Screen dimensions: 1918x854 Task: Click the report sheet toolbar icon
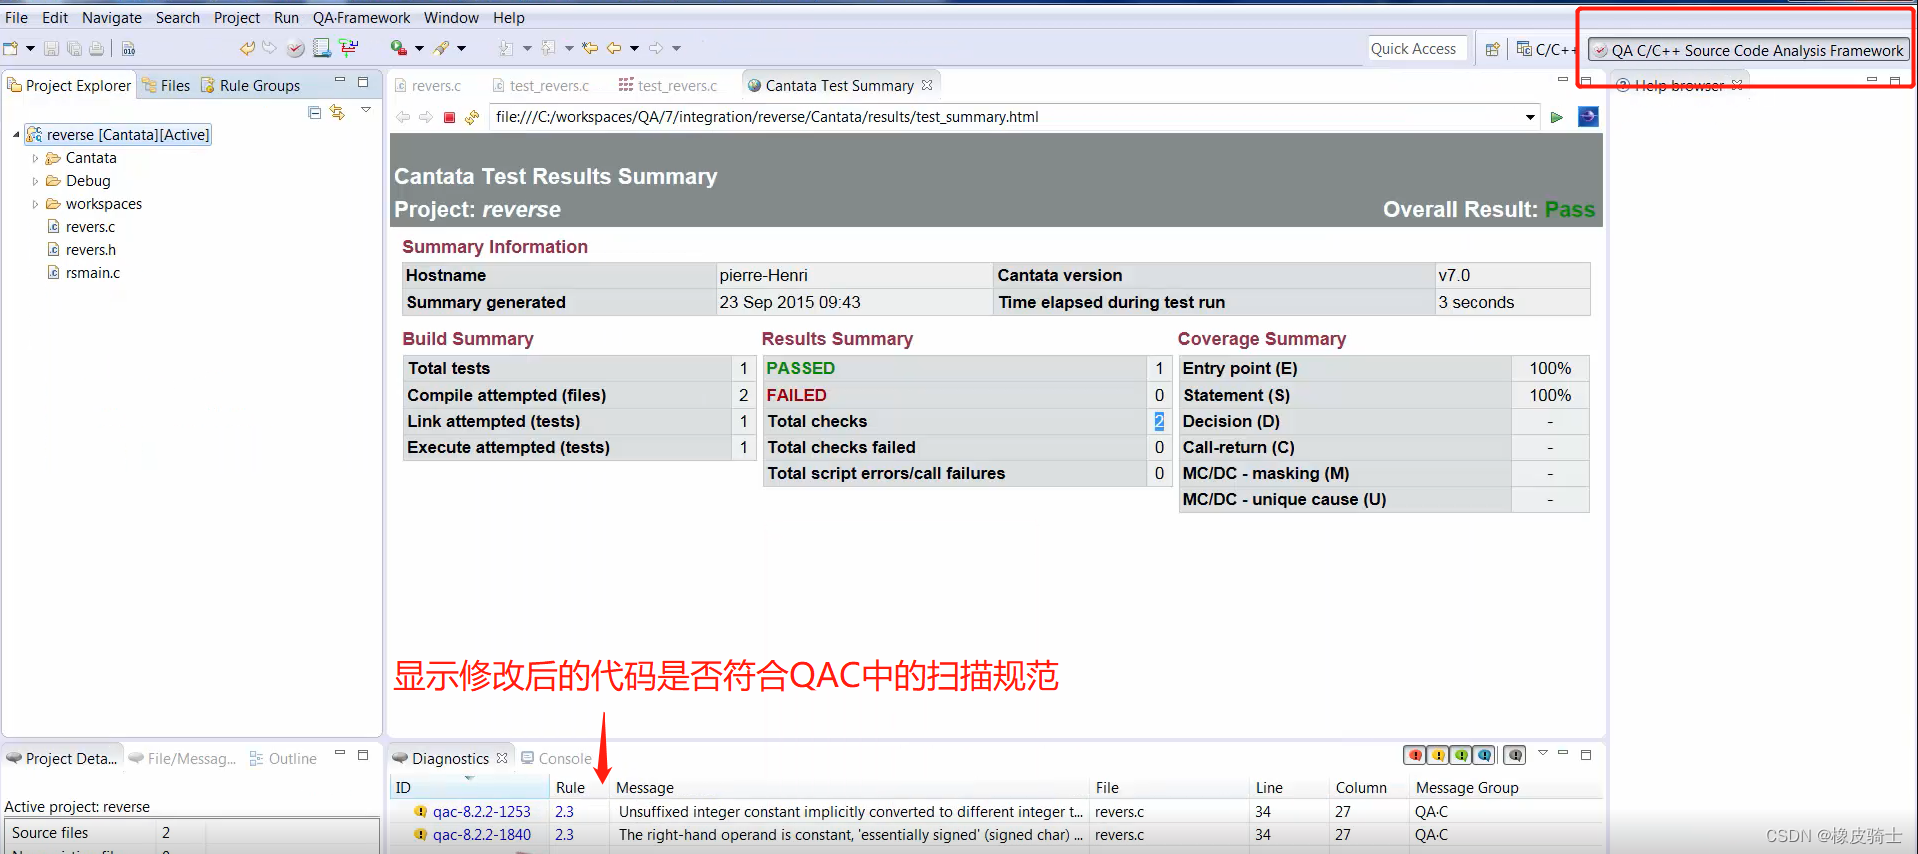pyautogui.click(x=322, y=48)
